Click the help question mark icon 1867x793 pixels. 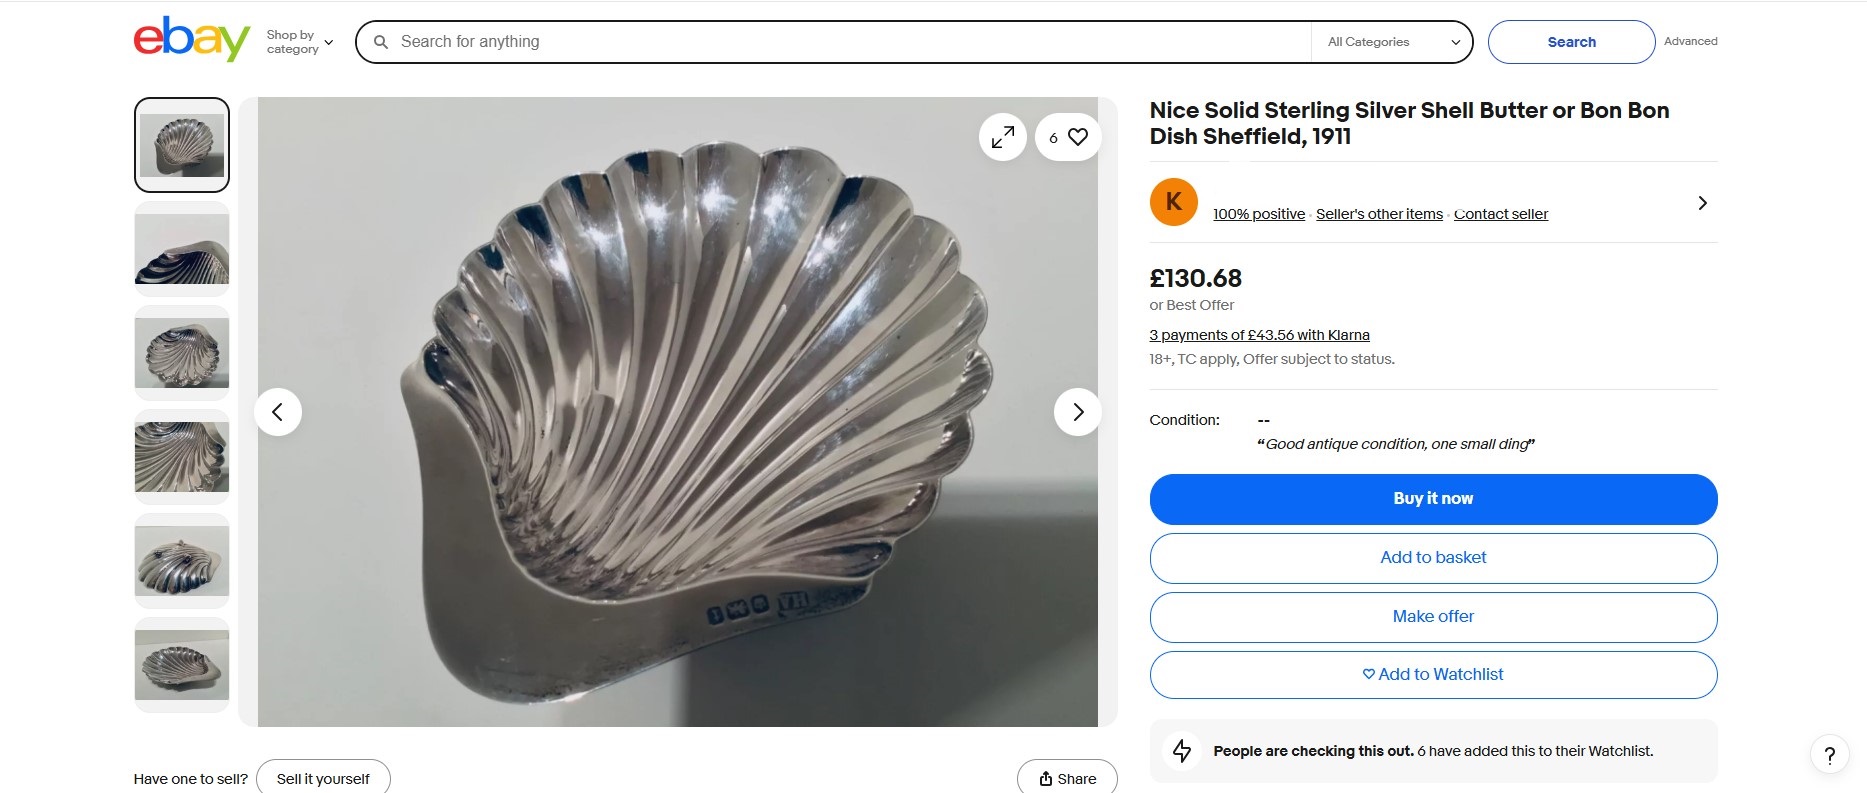tap(1829, 755)
